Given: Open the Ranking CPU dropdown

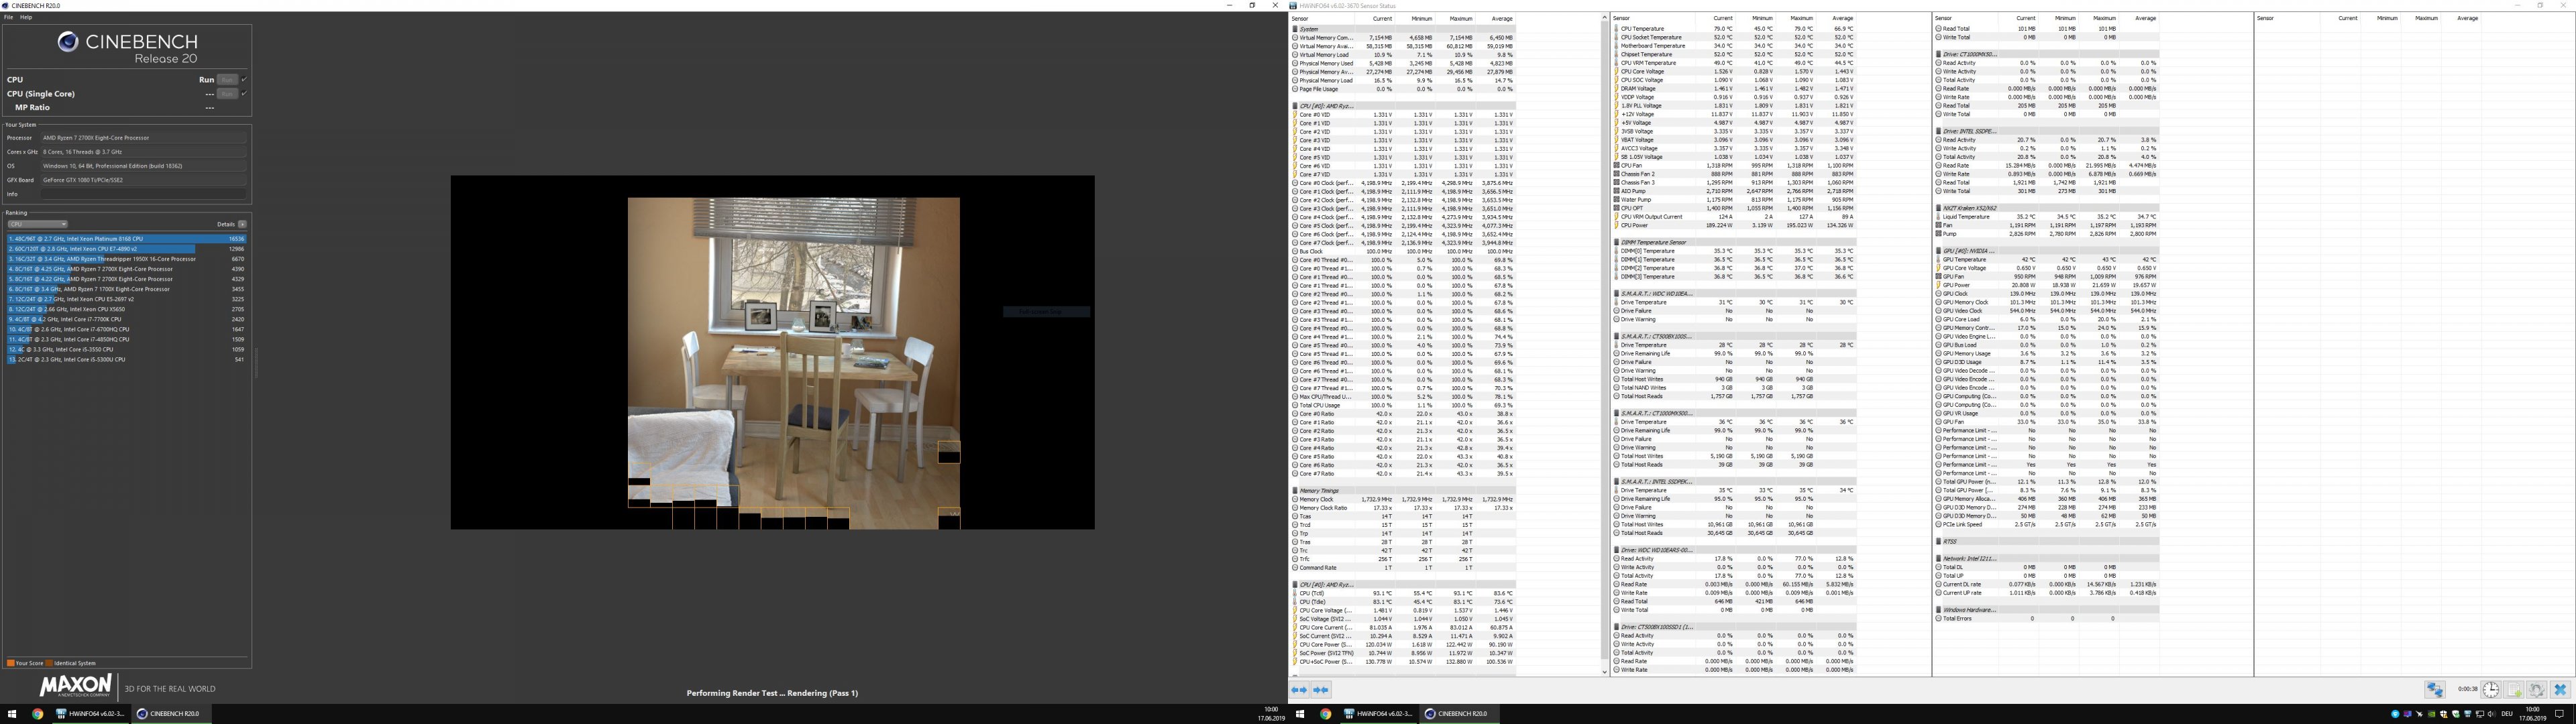Looking at the screenshot, I should coord(37,224).
